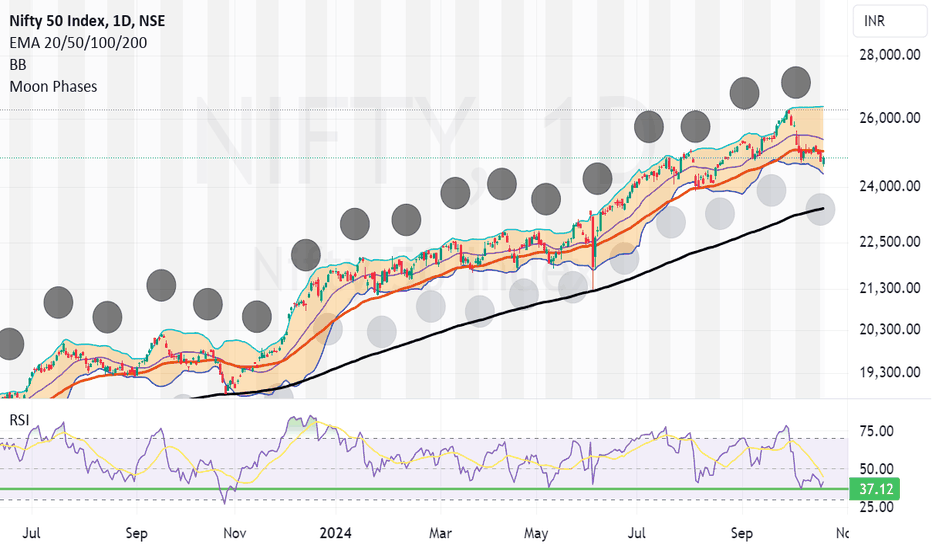Select the Moon Phases indicator label
This screenshot has height=550, width=932.
pyautogui.click(x=53, y=87)
